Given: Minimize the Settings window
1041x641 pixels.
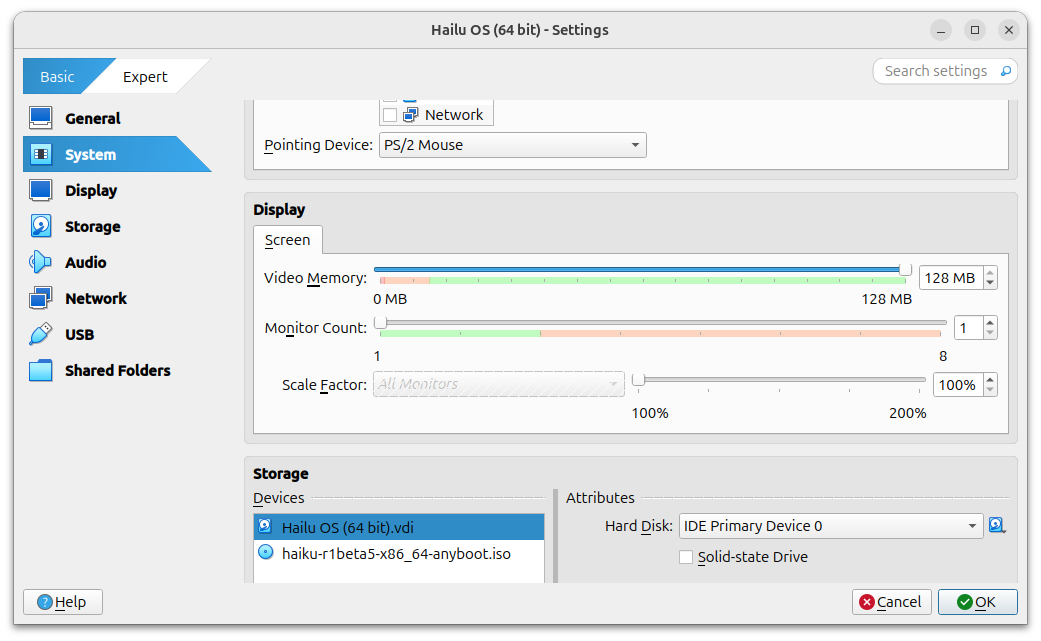Looking at the screenshot, I should click(x=941, y=31).
